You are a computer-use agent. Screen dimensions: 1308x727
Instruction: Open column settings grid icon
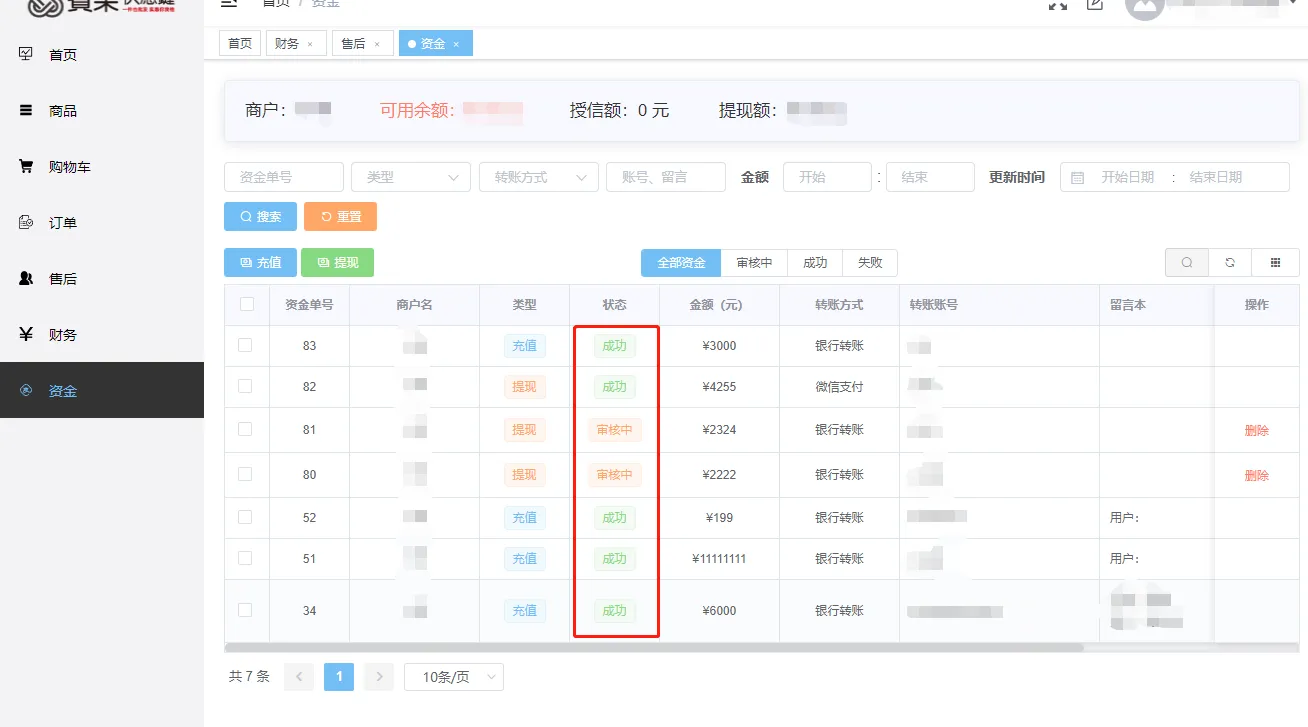point(1276,262)
